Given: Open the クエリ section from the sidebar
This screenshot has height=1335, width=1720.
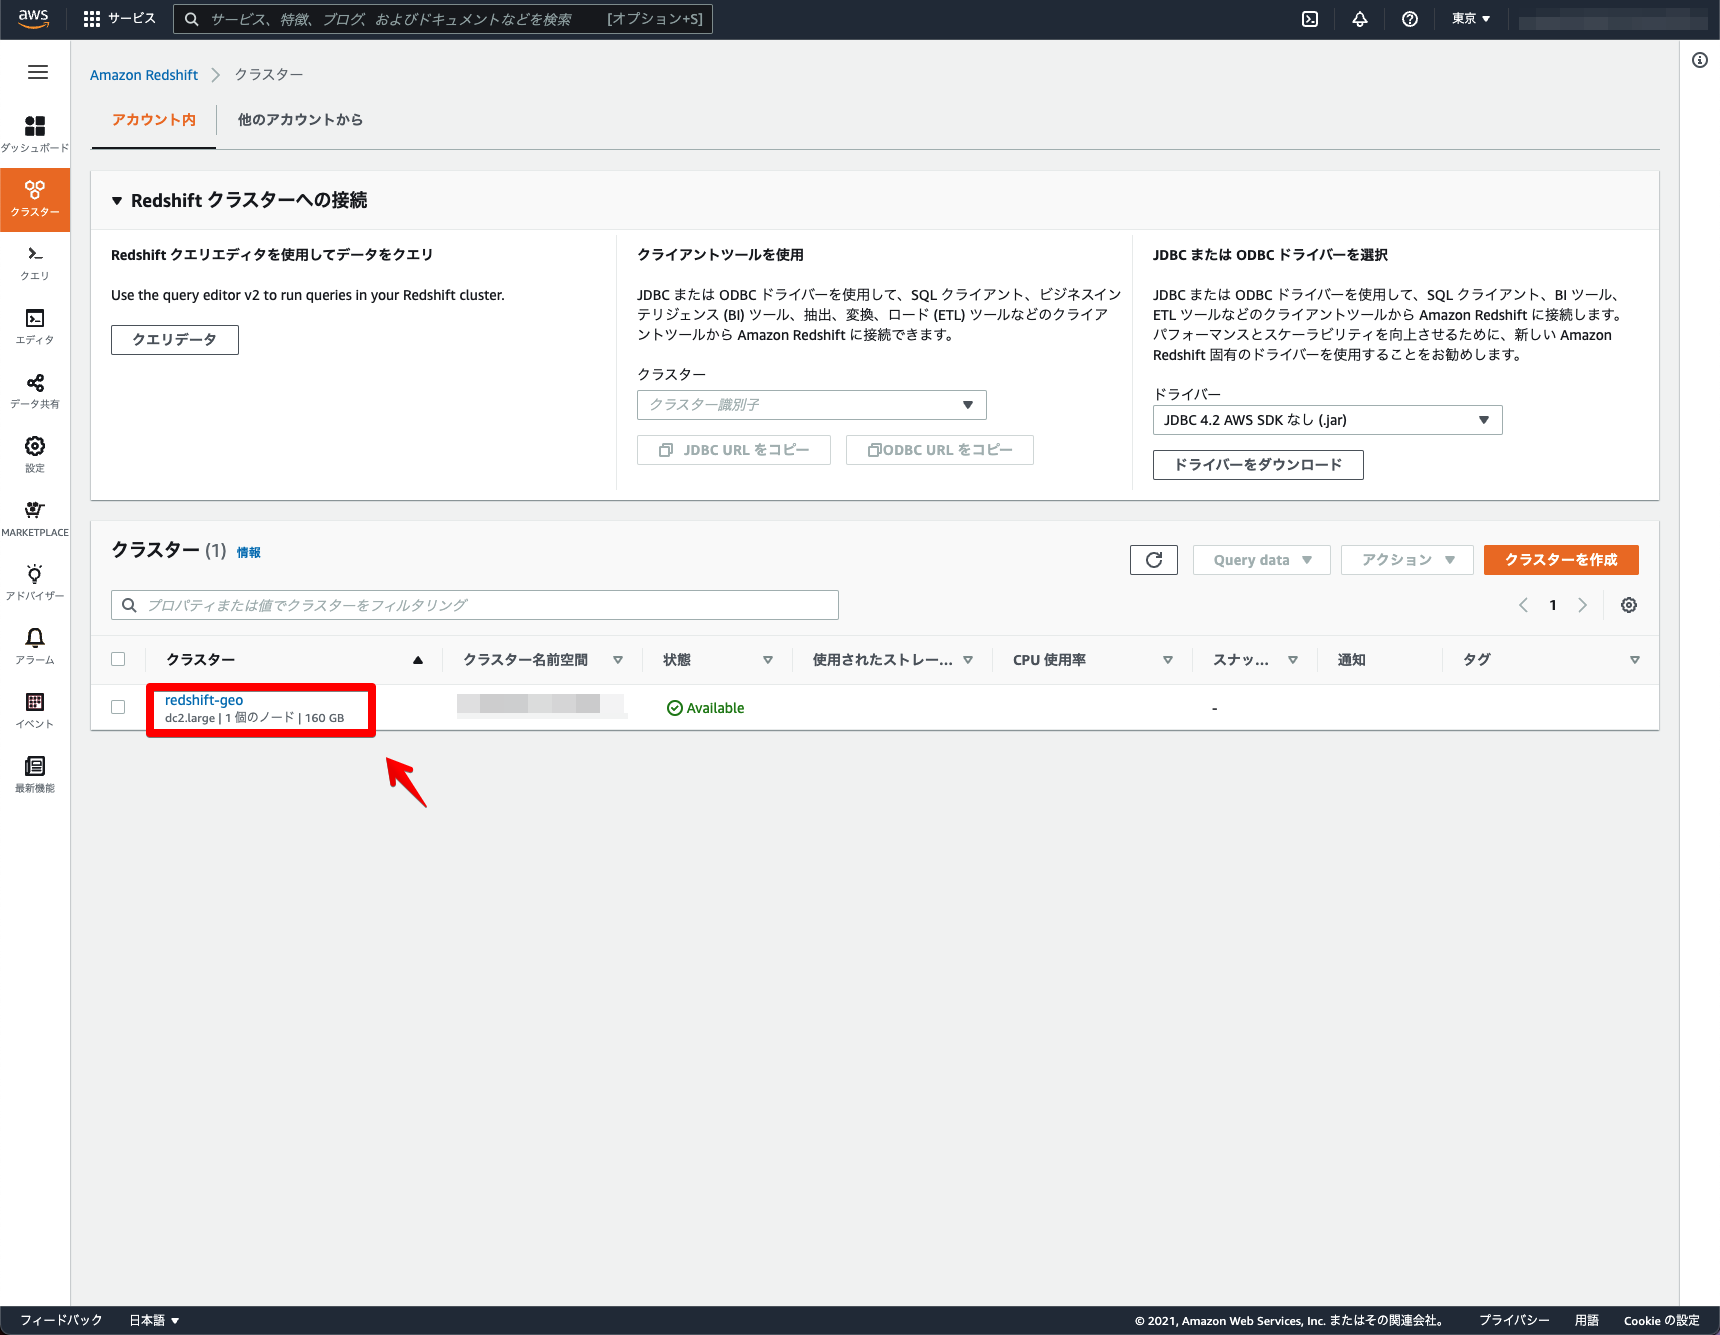Looking at the screenshot, I should [35, 263].
